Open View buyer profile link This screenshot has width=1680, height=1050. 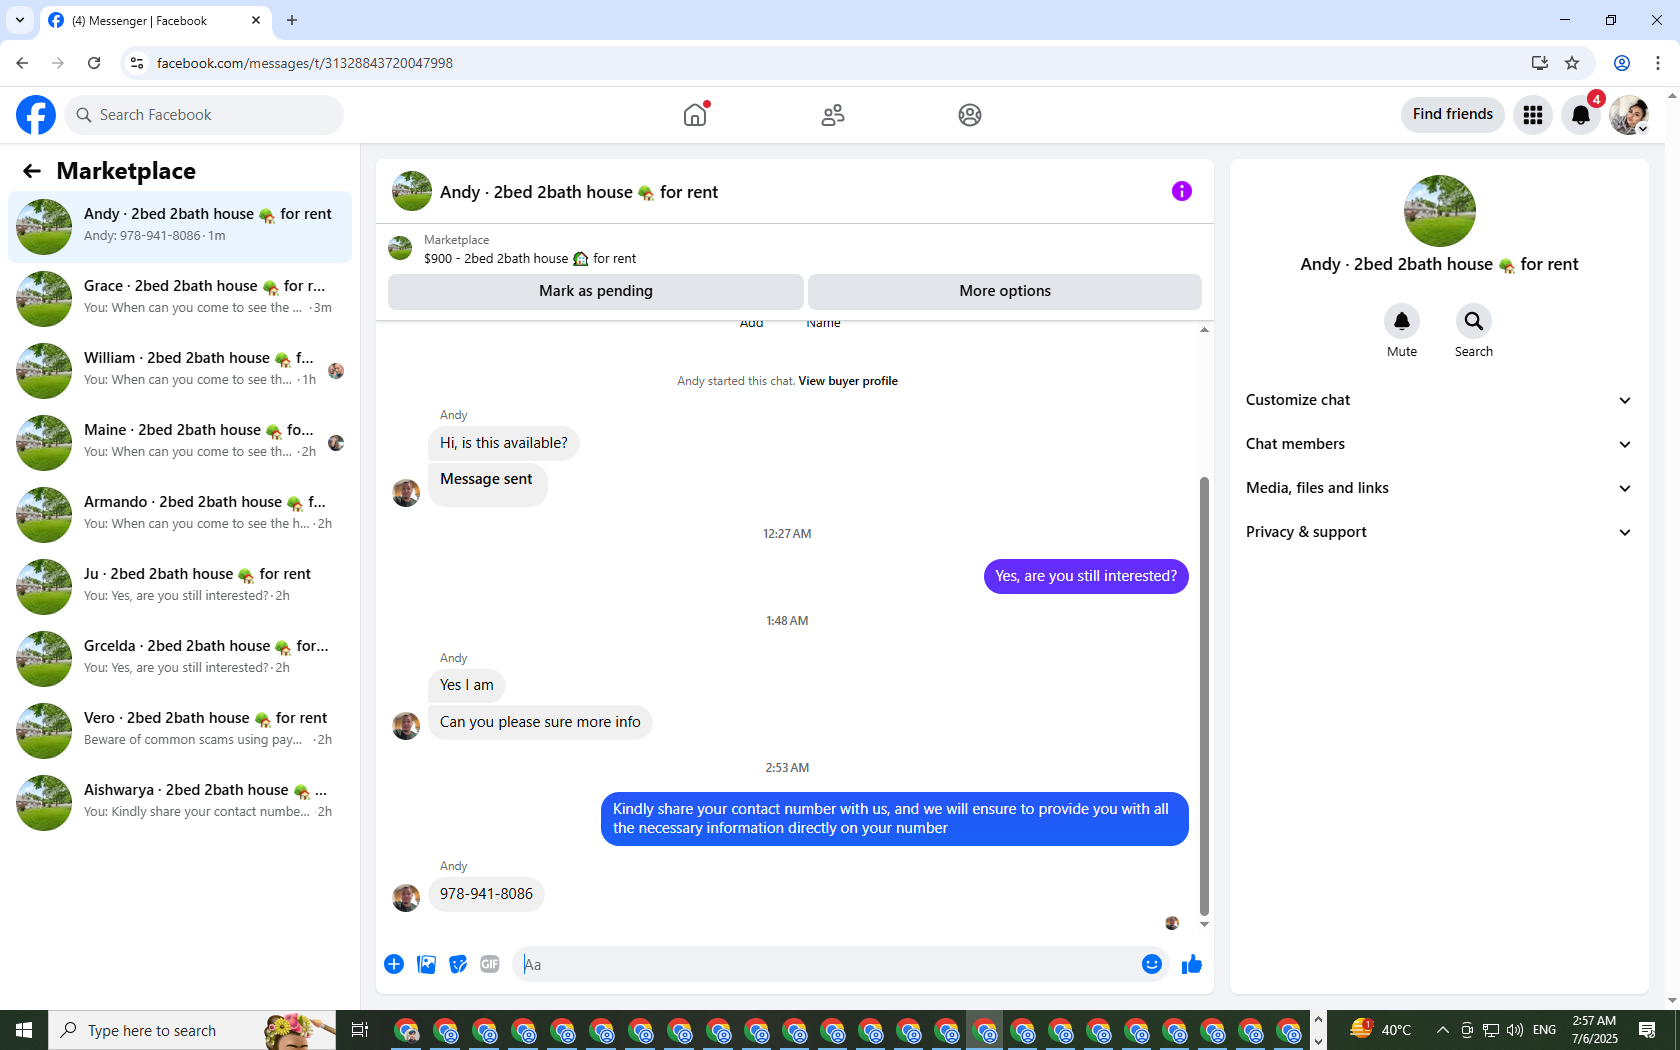pyautogui.click(x=848, y=381)
